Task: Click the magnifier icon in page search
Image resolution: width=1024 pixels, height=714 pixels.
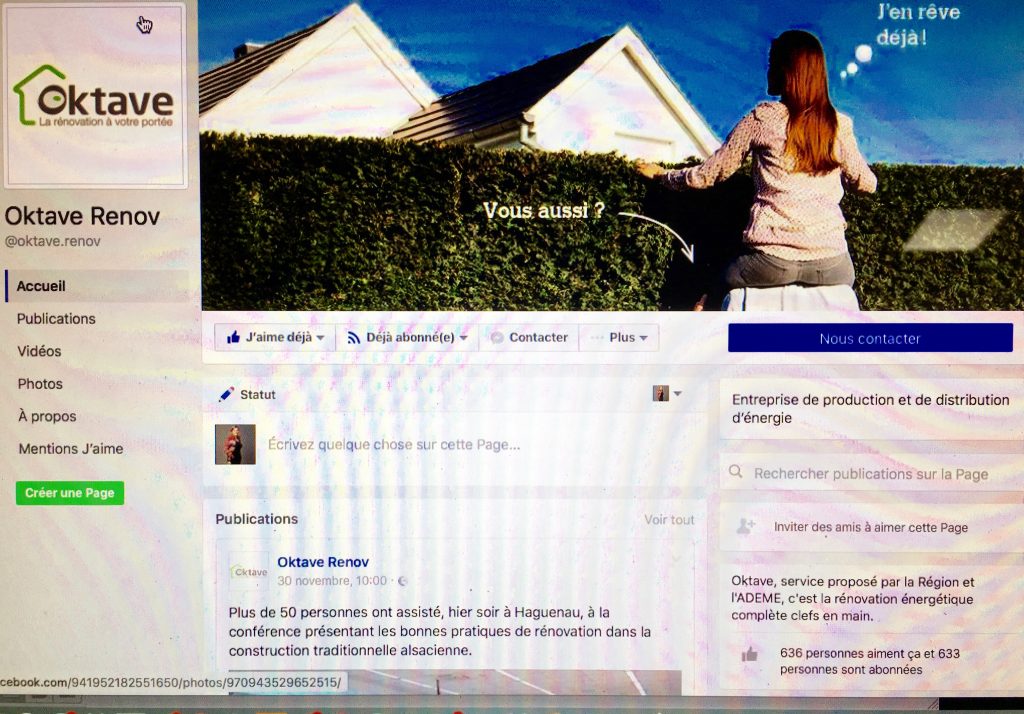Action: click(735, 472)
